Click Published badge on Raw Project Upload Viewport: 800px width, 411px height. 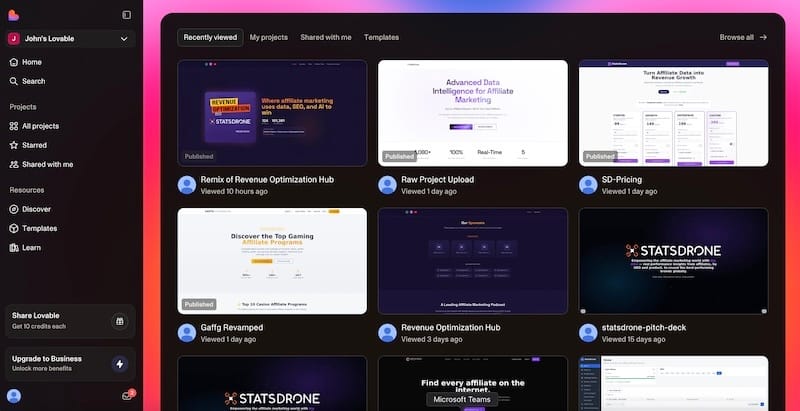pyautogui.click(x=399, y=157)
